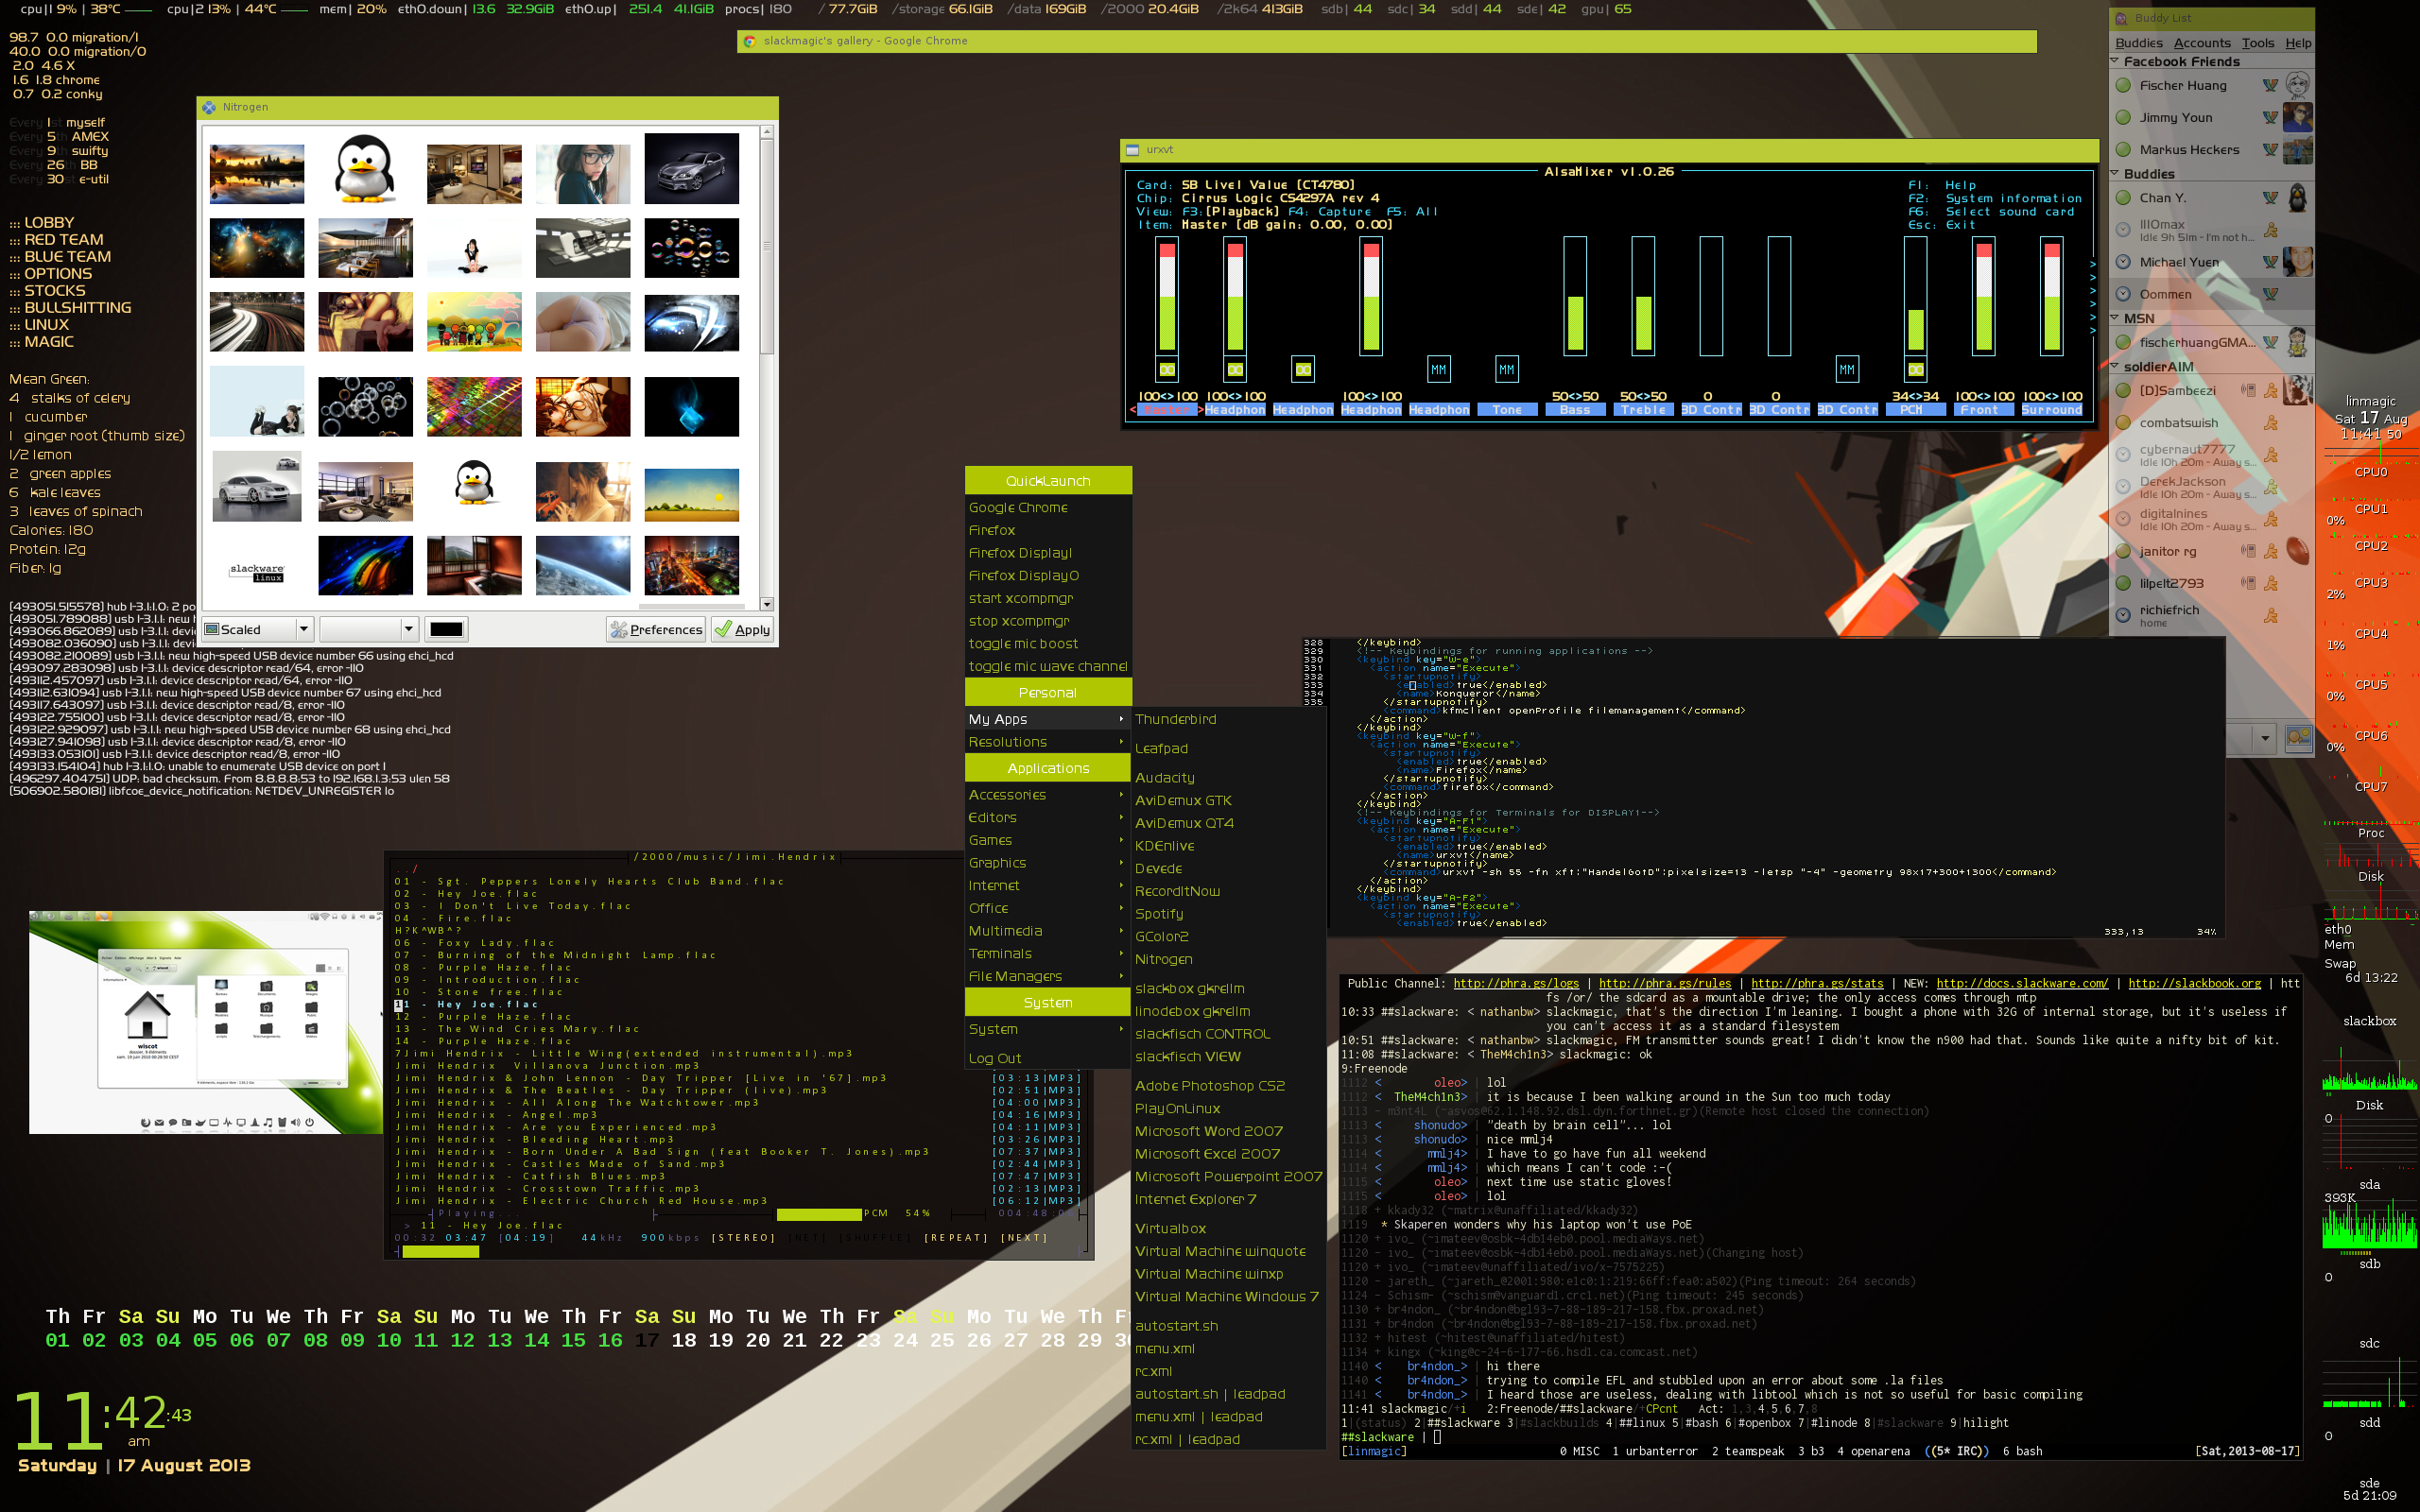Image resolution: width=2420 pixels, height=1512 pixels.
Task: Click the mobile phone icon beside lilpelt2793
Action: tap(2248, 583)
